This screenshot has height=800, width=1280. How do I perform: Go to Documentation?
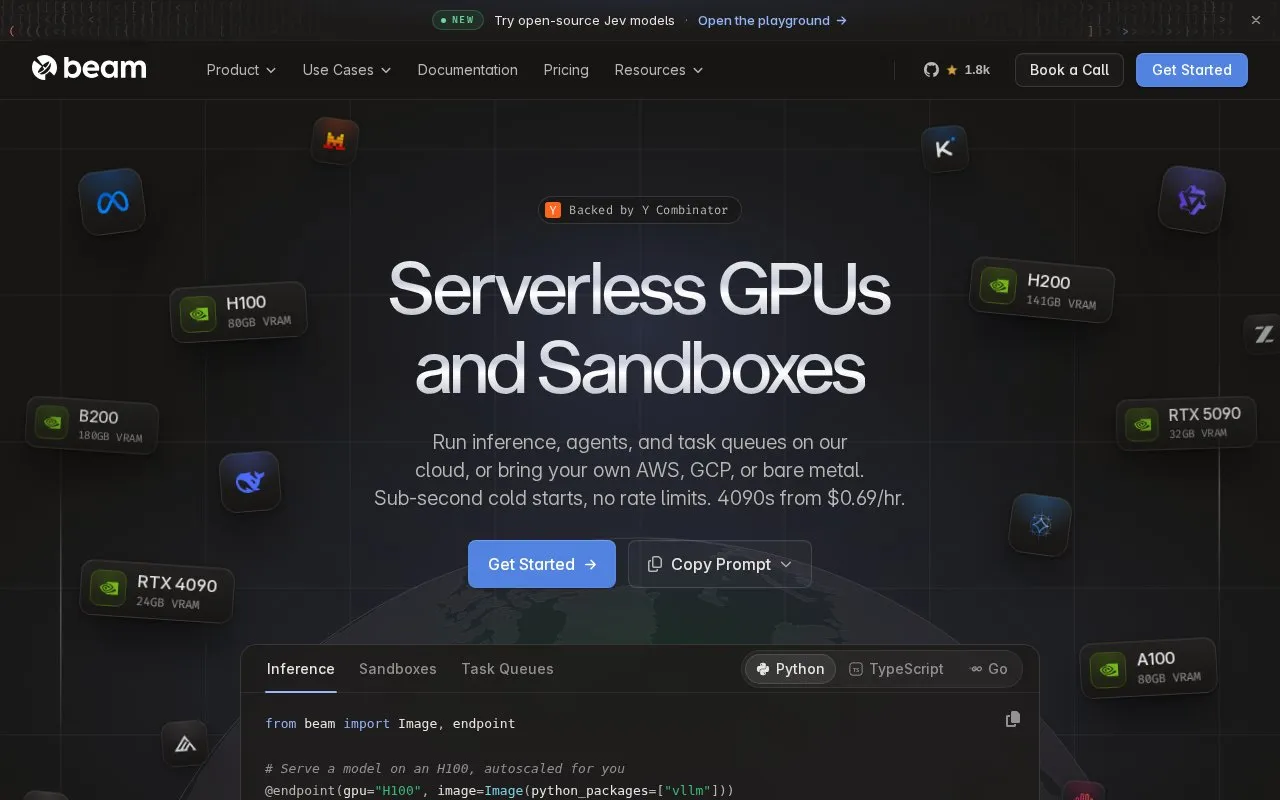[468, 70]
